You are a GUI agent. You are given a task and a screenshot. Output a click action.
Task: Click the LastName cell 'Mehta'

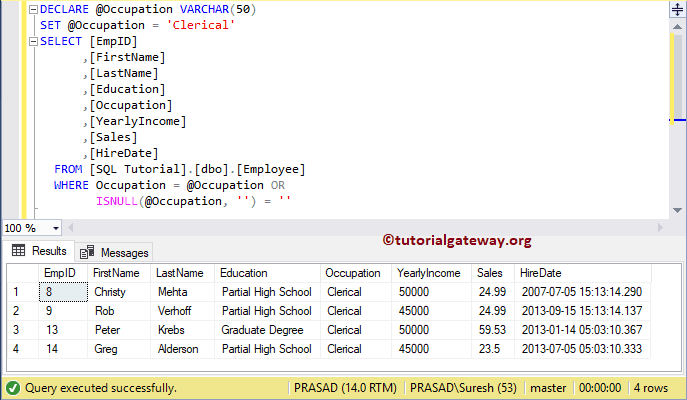coord(182,292)
